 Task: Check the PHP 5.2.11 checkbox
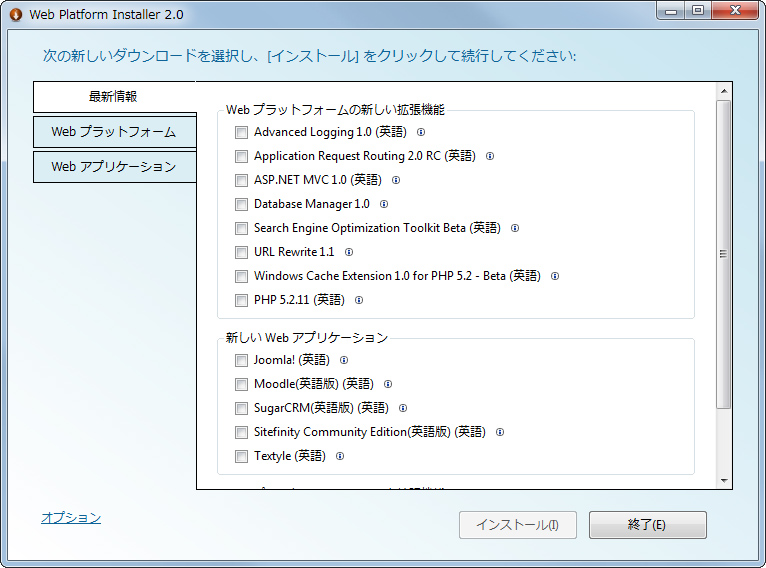pyautogui.click(x=241, y=300)
